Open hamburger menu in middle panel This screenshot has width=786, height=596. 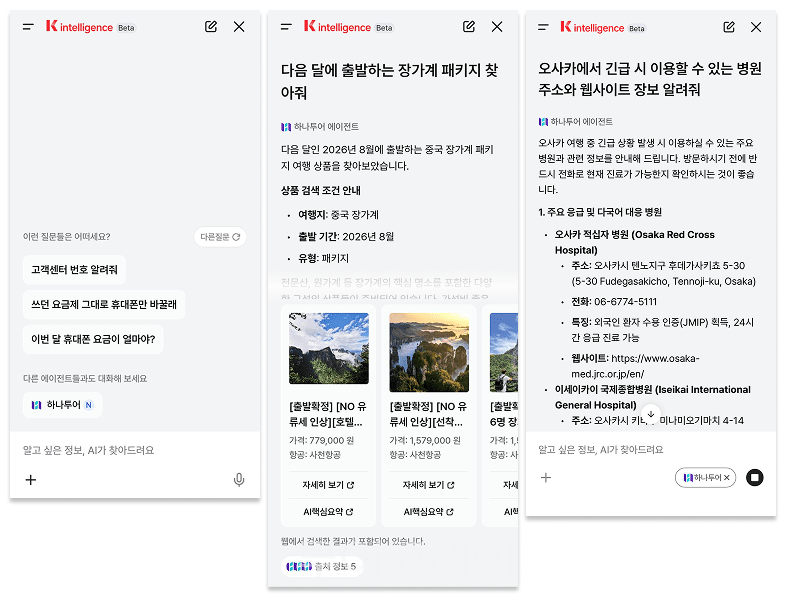[286, 27]
